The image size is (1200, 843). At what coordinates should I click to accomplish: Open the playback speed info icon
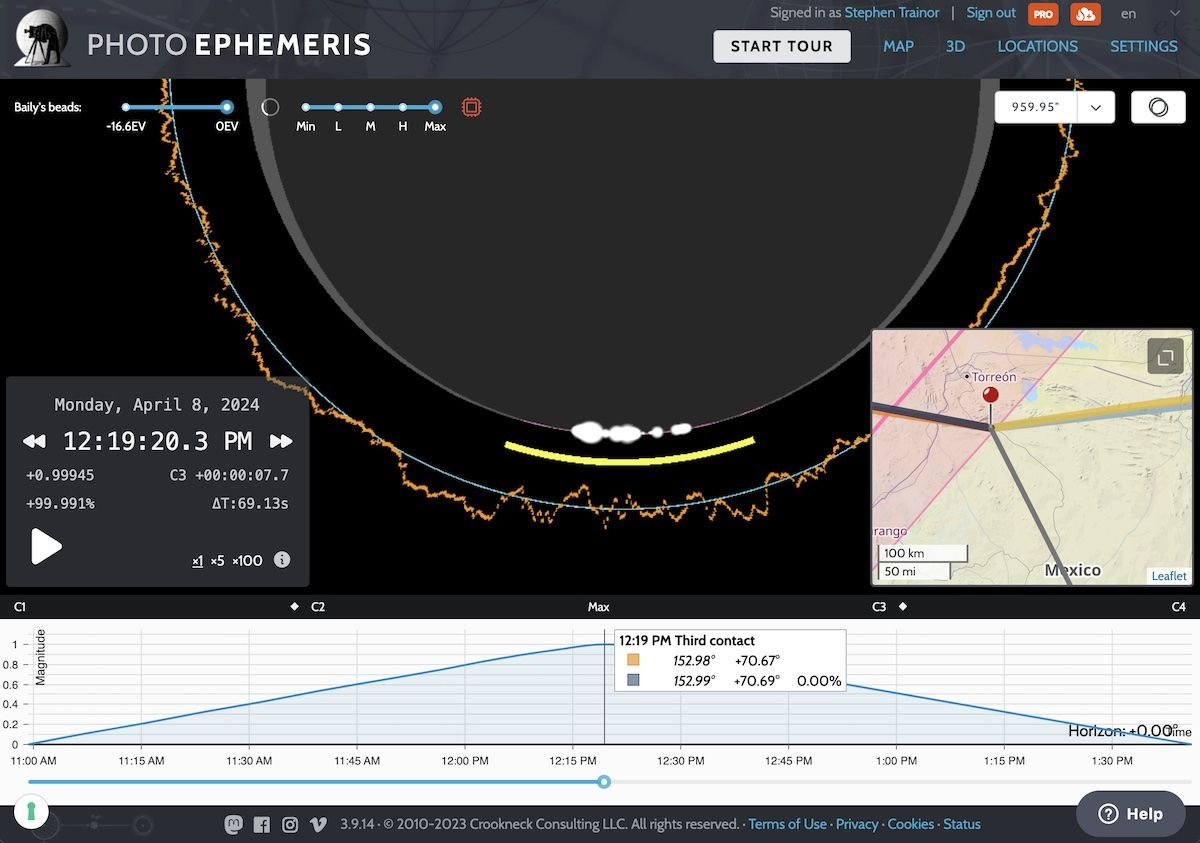(x=282, y=560)
